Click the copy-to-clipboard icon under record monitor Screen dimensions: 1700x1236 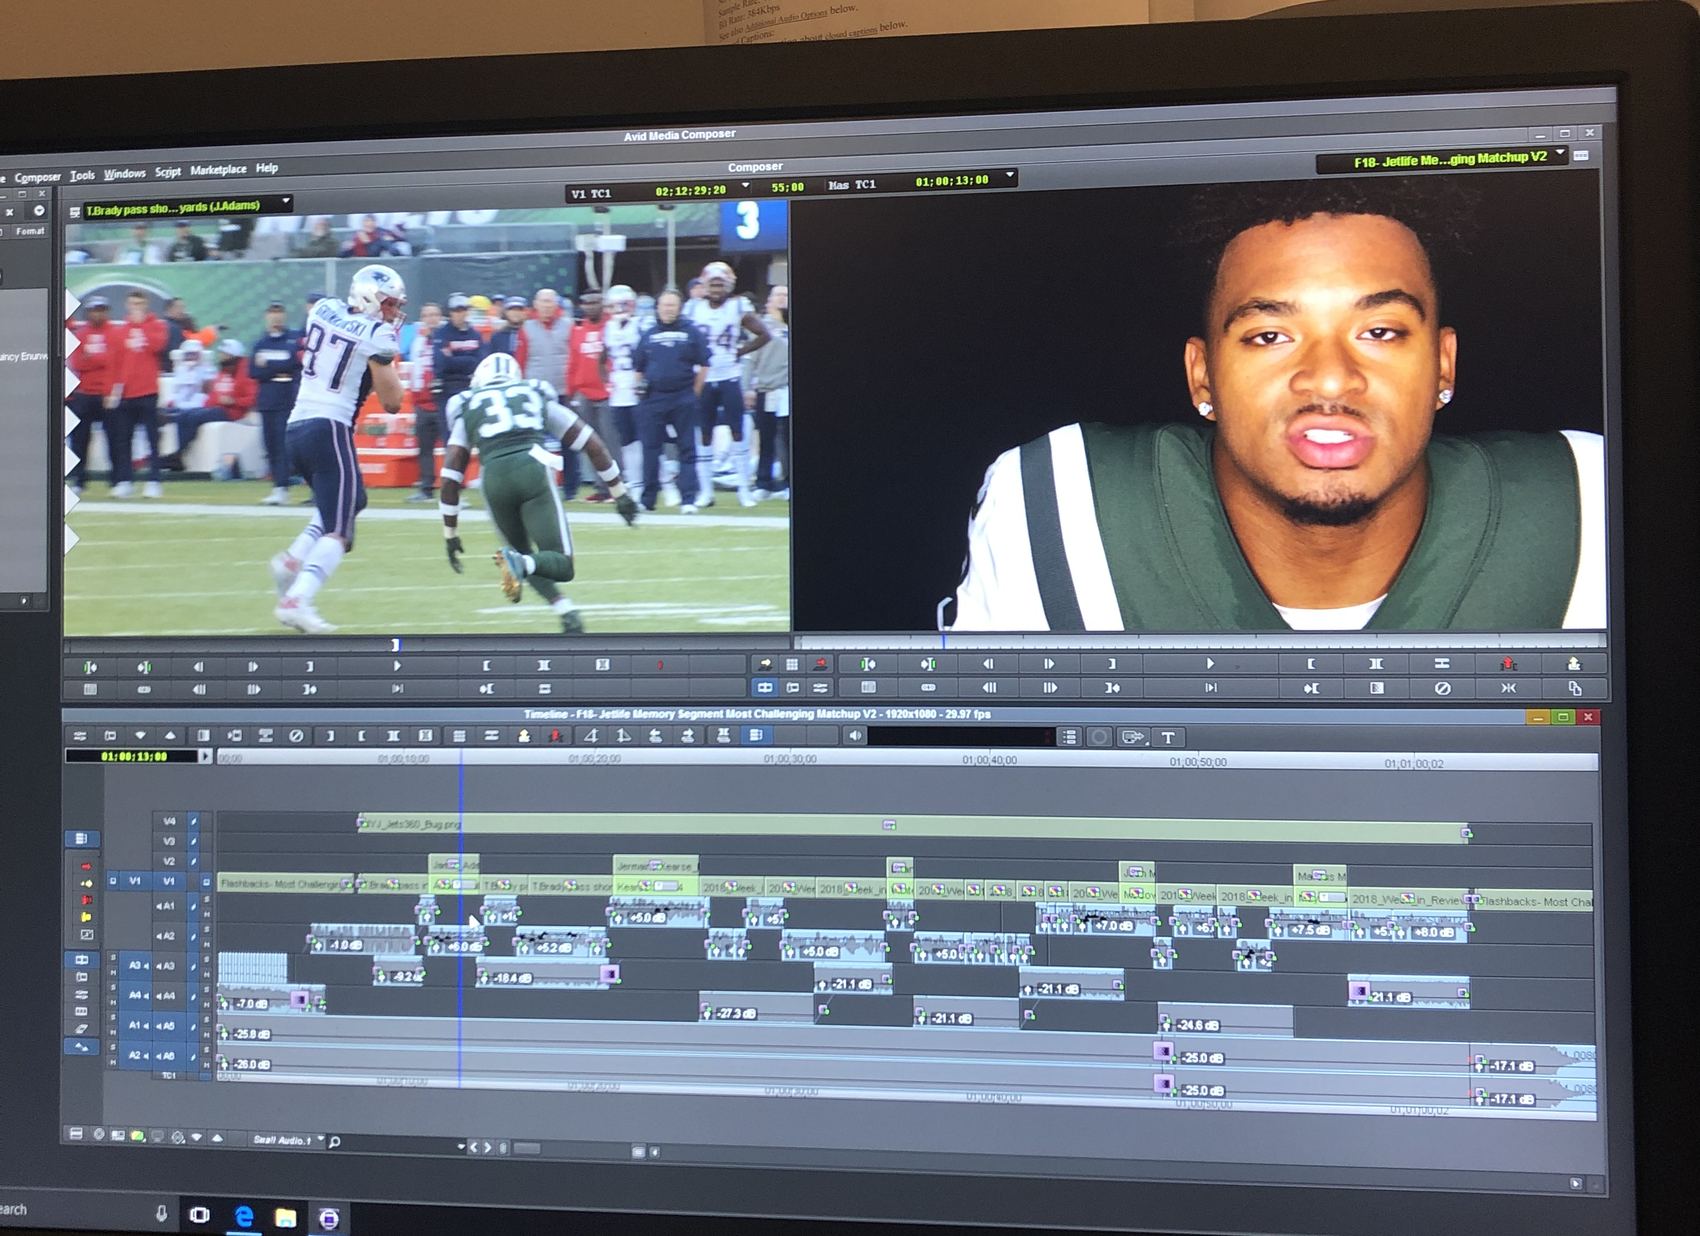pyautogui.click(x=1575, y=688)
